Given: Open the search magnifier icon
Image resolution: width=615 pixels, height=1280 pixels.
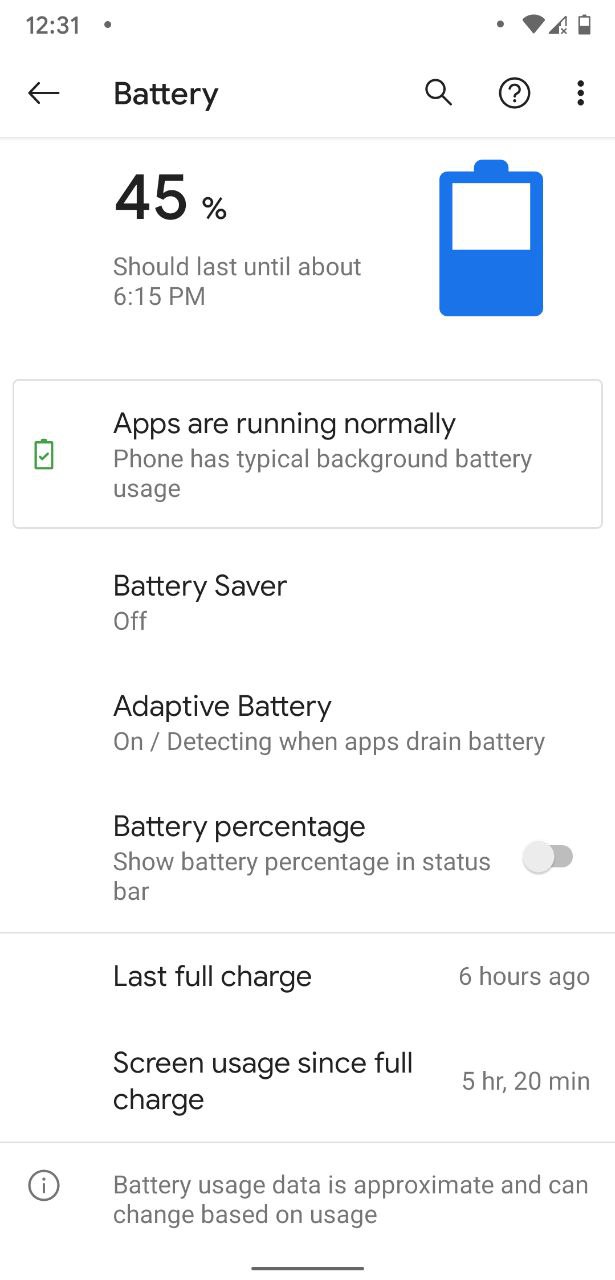Looking at the screenshot, I should (438, 93).
